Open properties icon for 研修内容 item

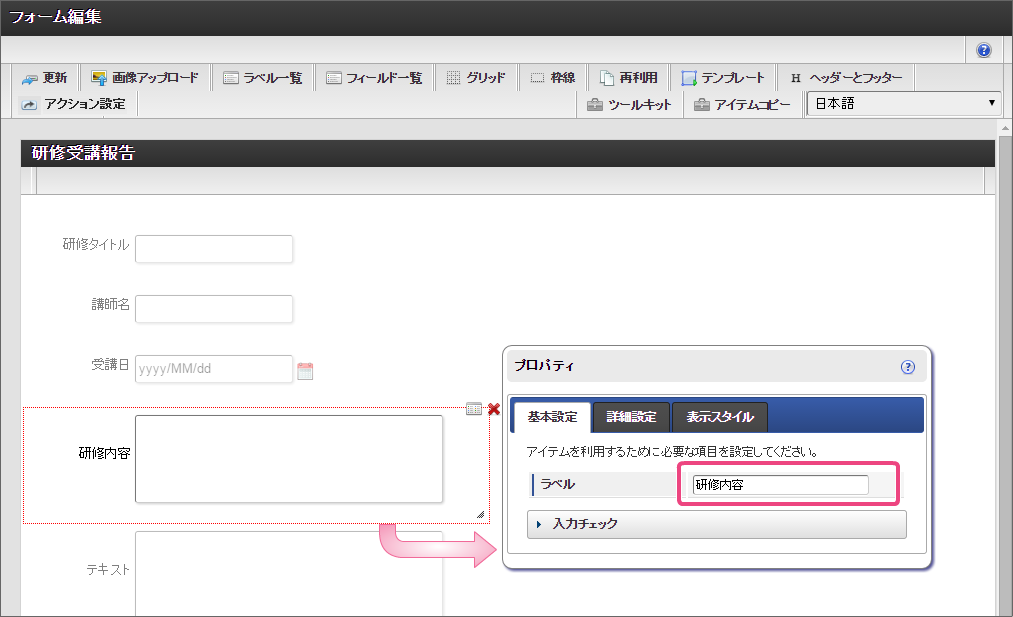474,409
